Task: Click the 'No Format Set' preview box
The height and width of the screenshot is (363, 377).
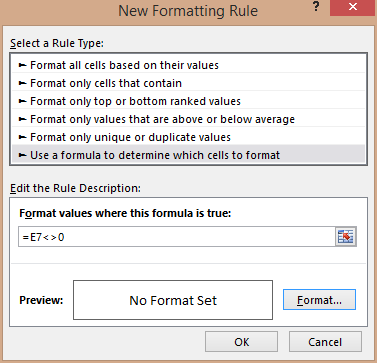Action: [173, 300]
